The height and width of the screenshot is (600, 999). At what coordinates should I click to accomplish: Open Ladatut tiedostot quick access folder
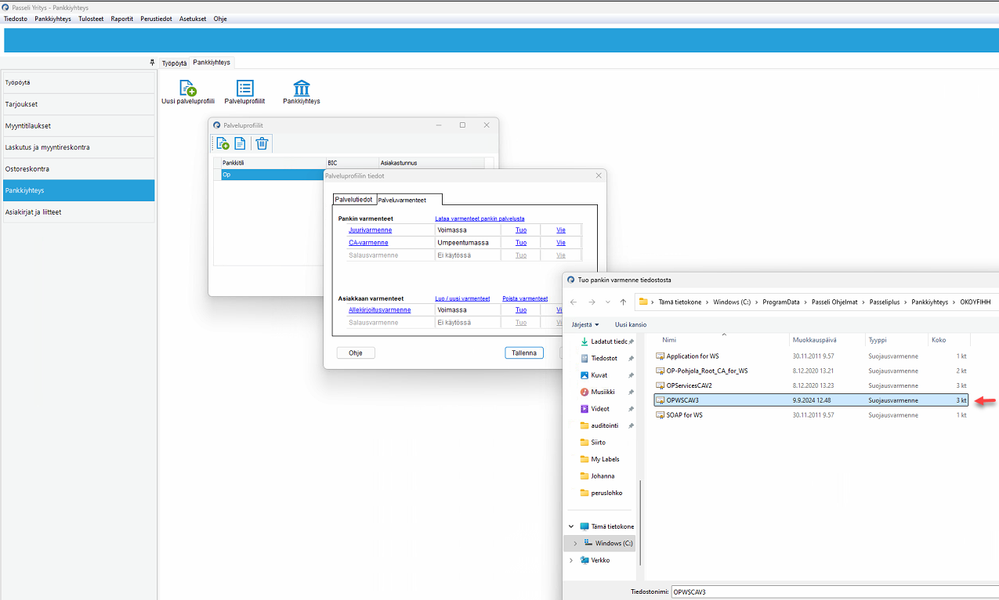pyautogui.click(x=607, y=341)
